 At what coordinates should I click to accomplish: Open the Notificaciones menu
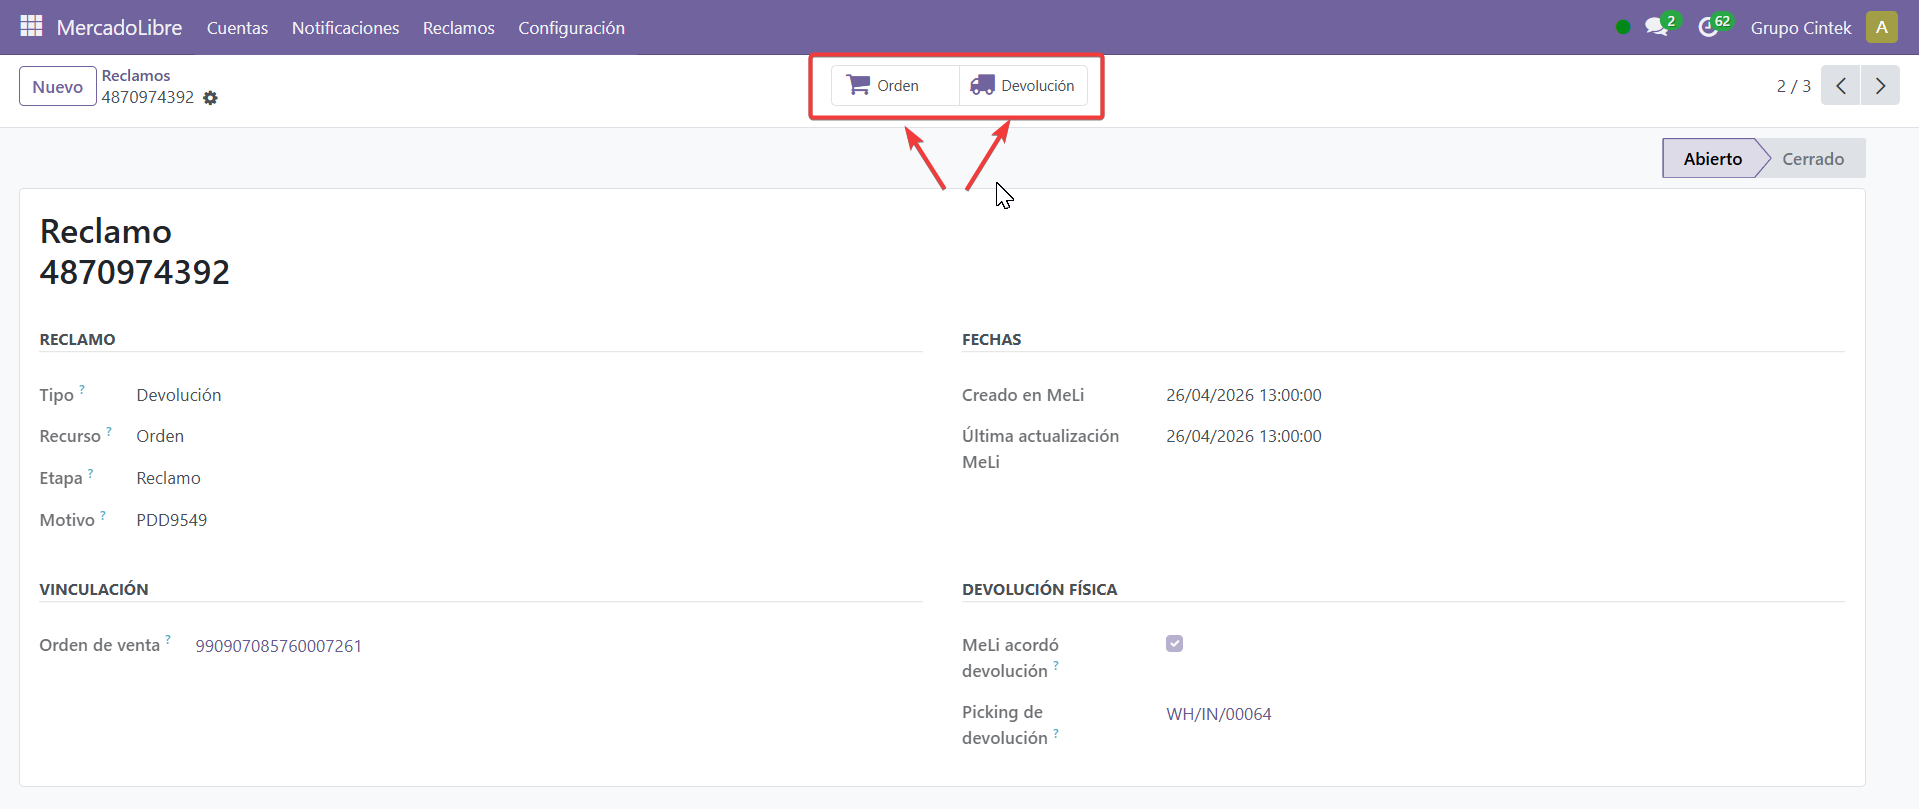tap(345, 28)
